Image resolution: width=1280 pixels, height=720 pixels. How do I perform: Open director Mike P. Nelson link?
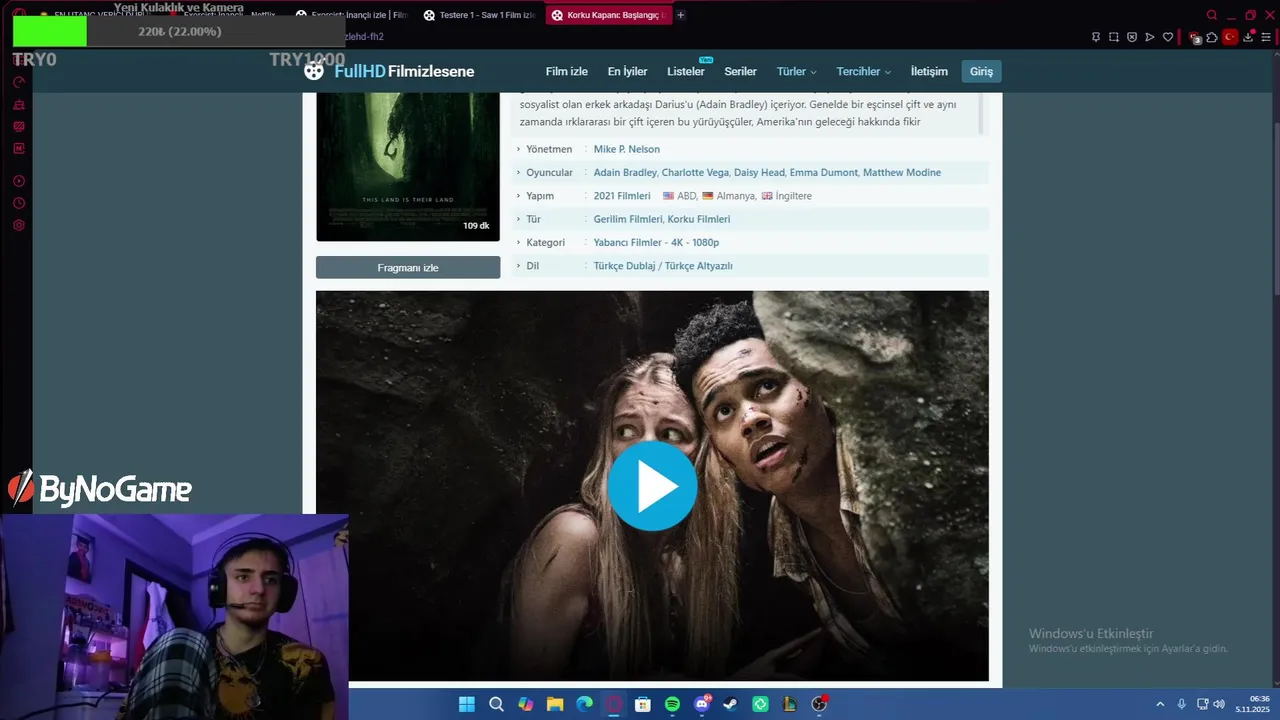coord(626,149)
